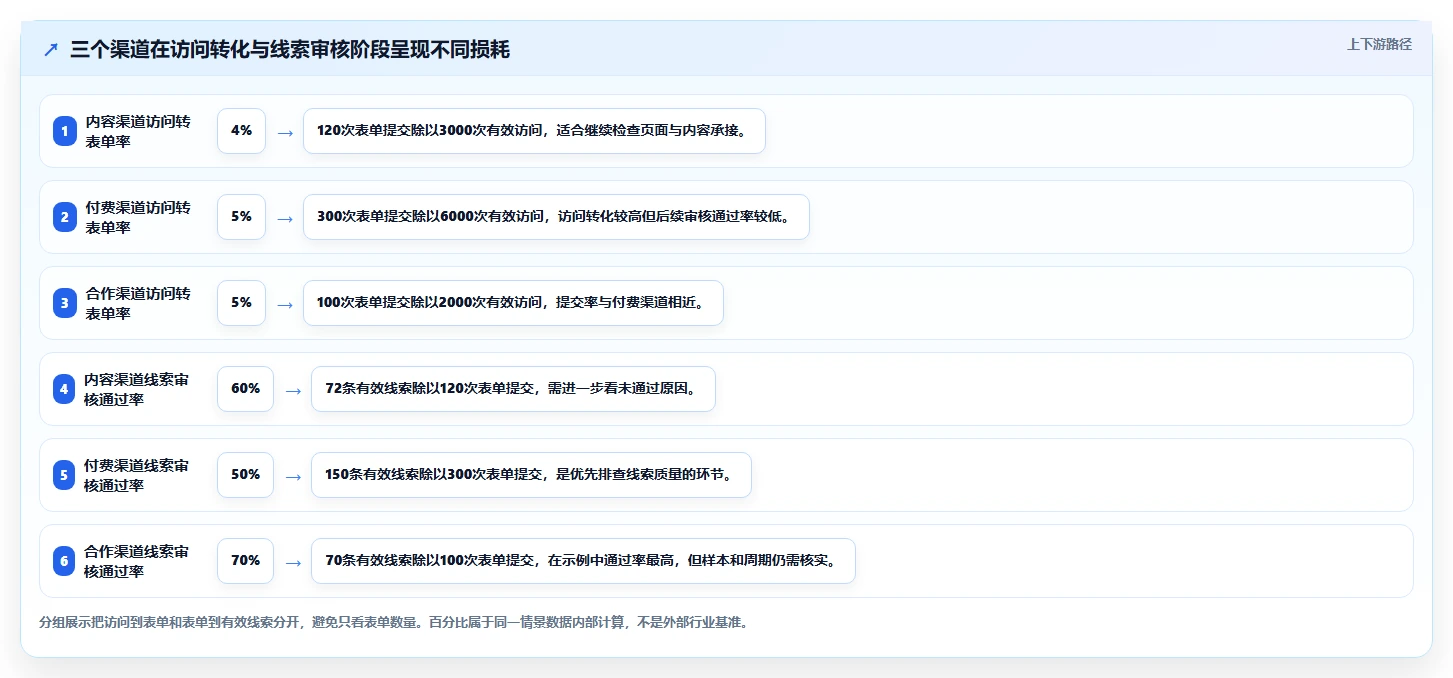Click the title 三个渠道在访问转化与线索审核阶段呈现不同损耗

[x=290, y=50]
